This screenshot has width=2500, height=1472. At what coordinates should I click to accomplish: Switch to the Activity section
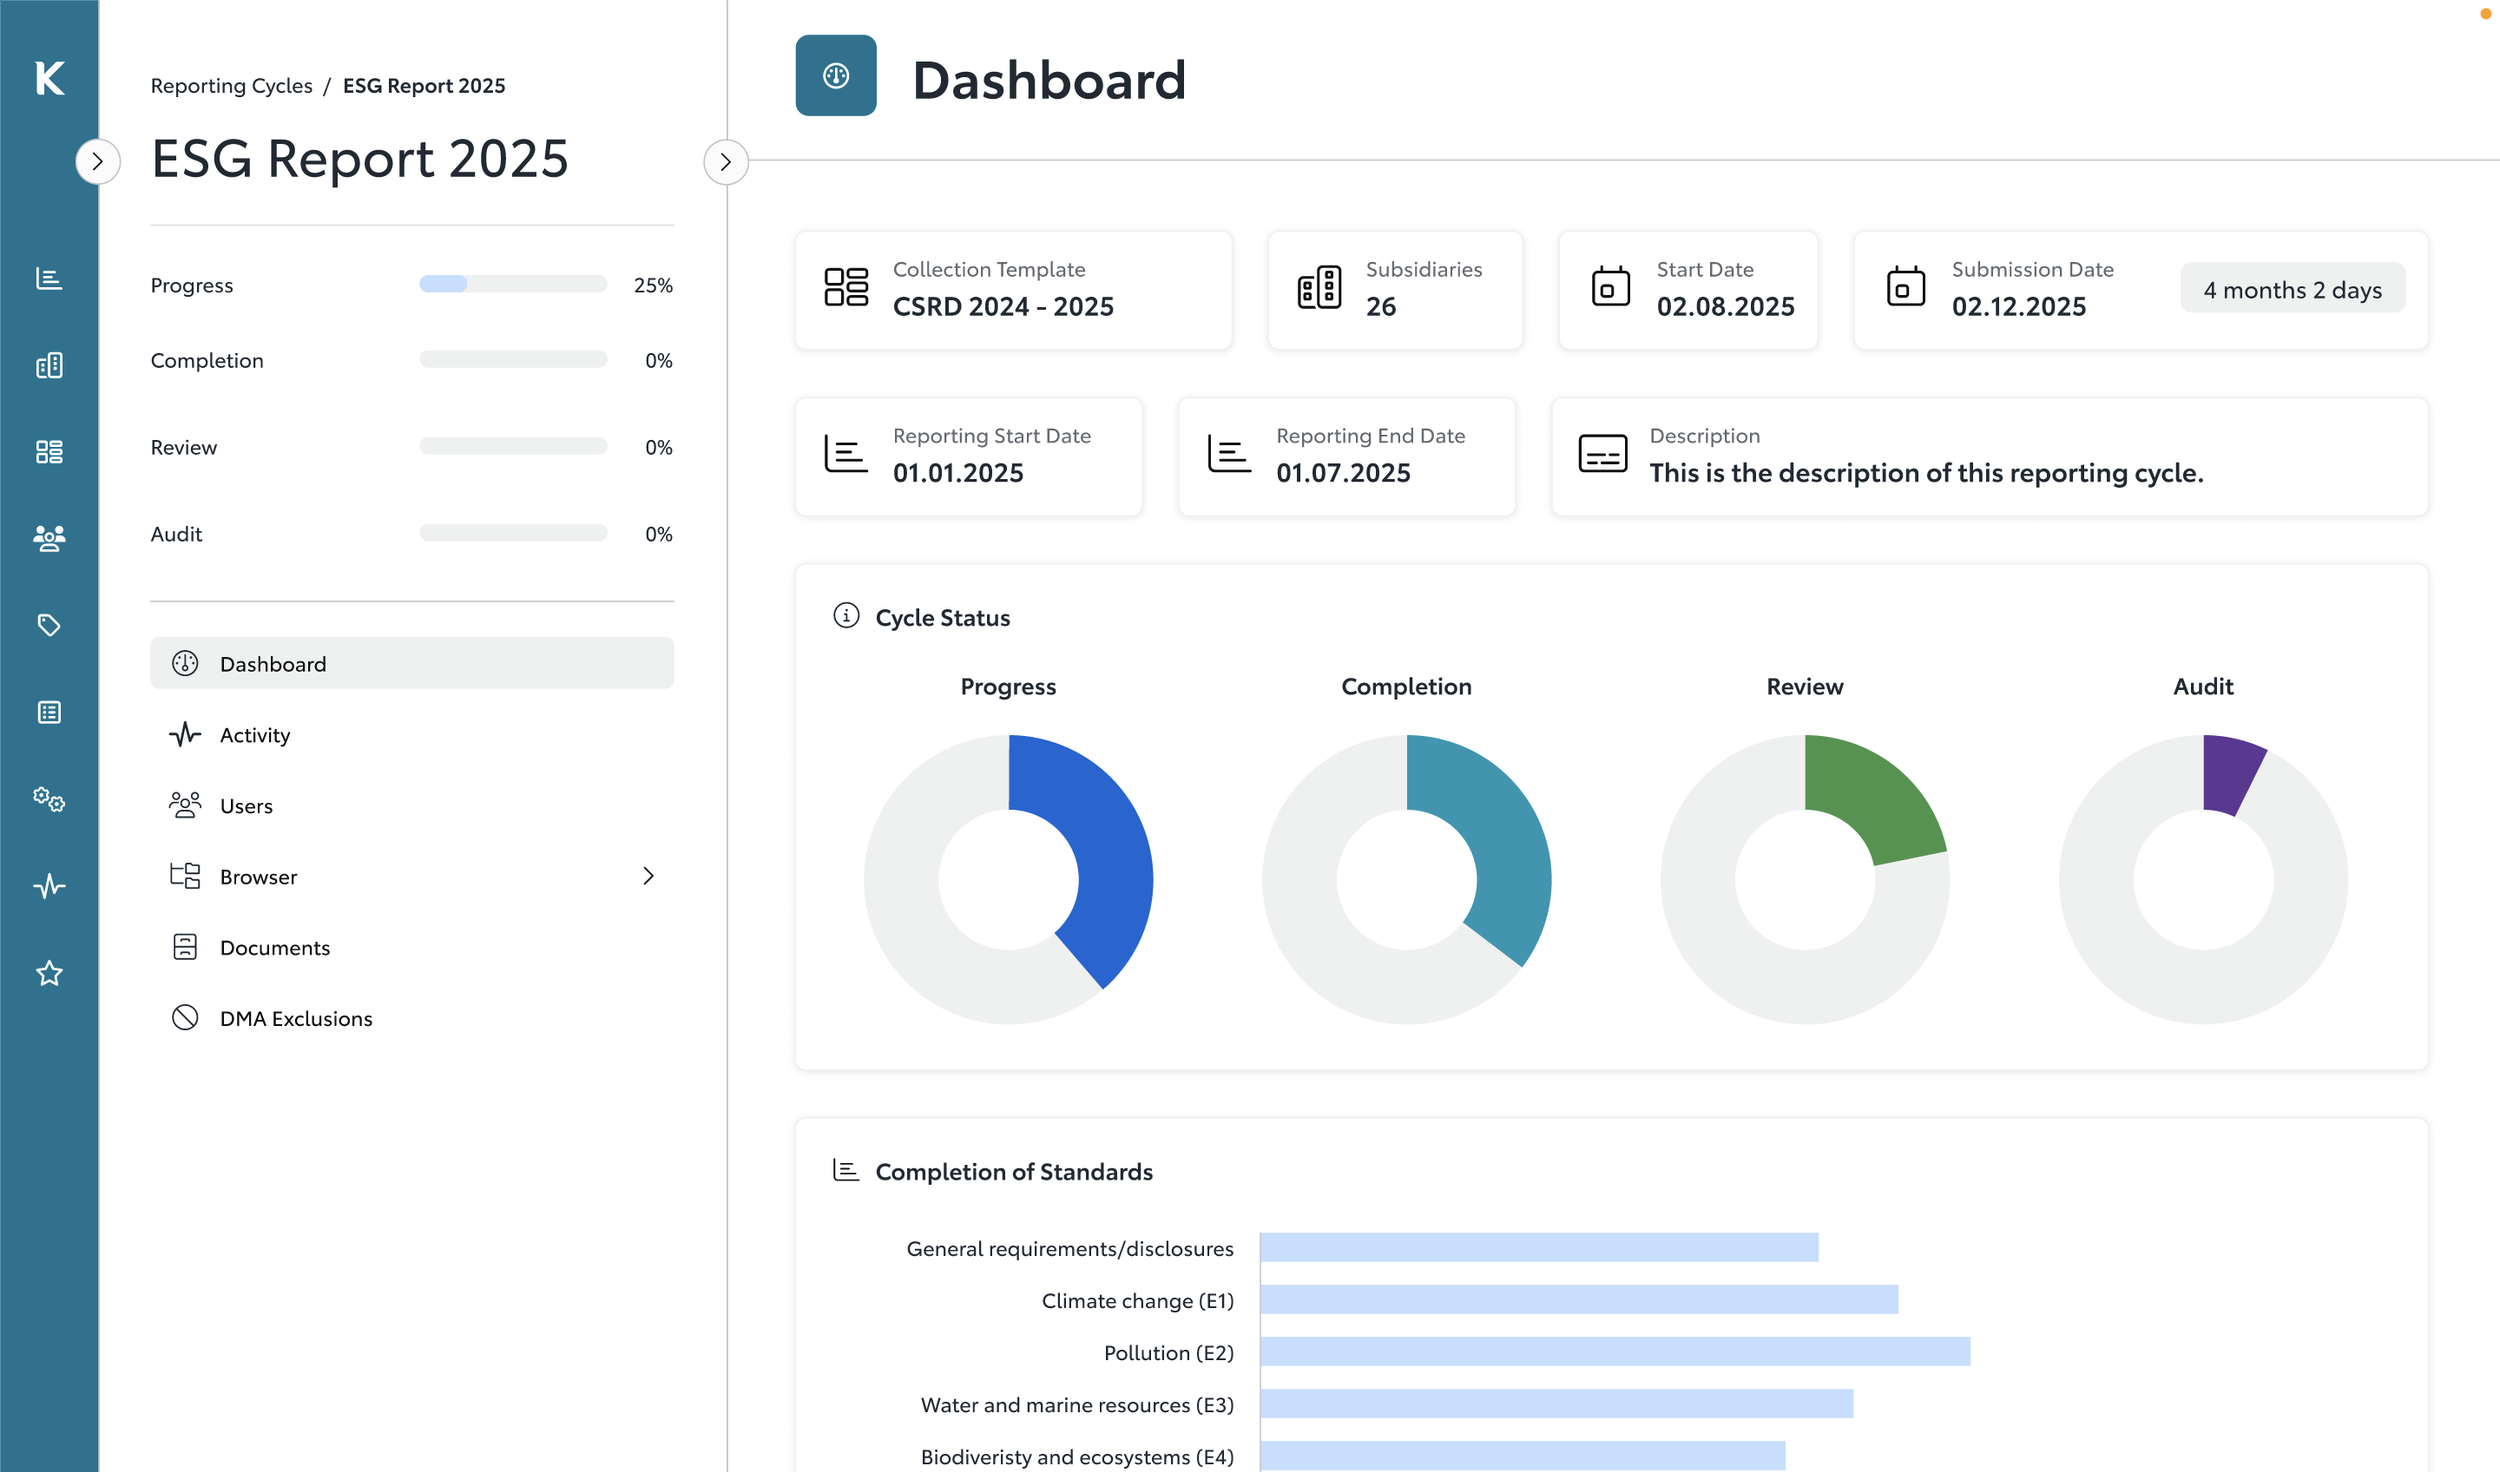(x=256, y=734)
